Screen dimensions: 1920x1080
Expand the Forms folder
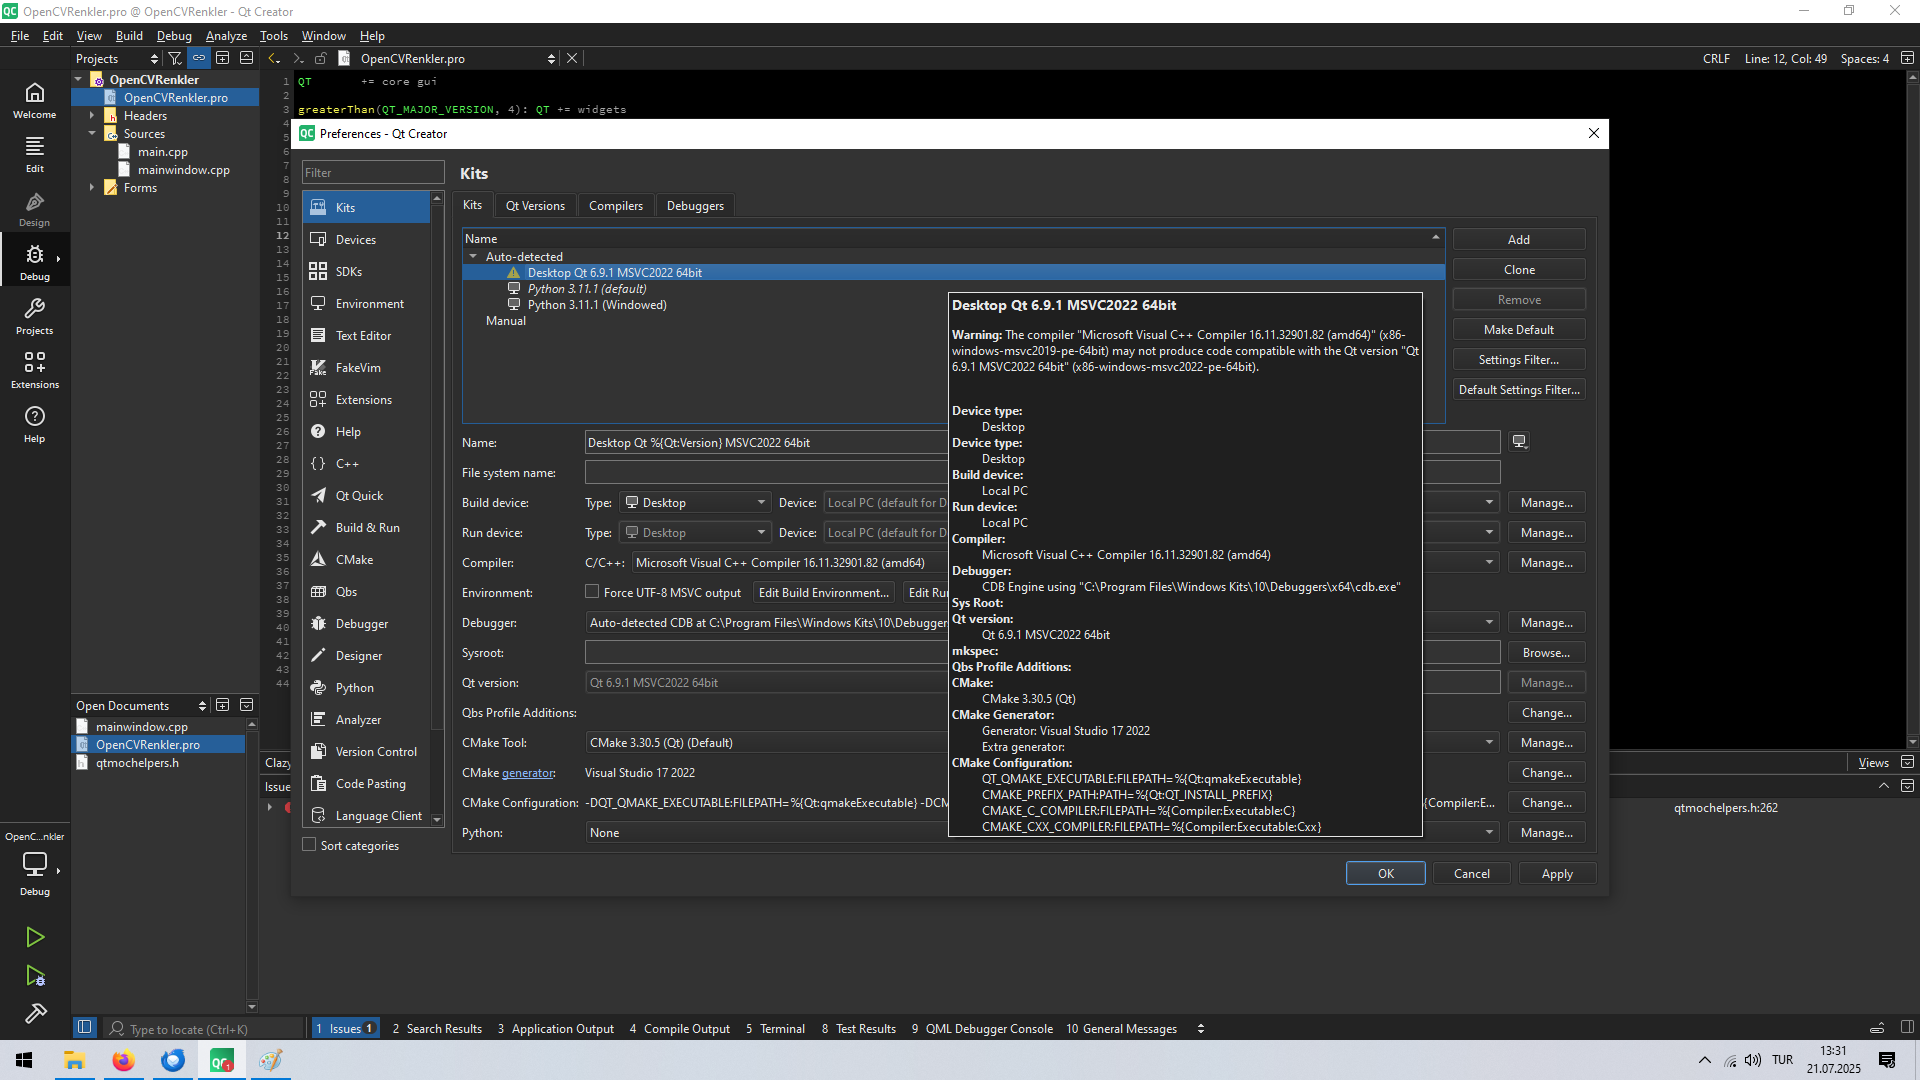coord(92,187)
